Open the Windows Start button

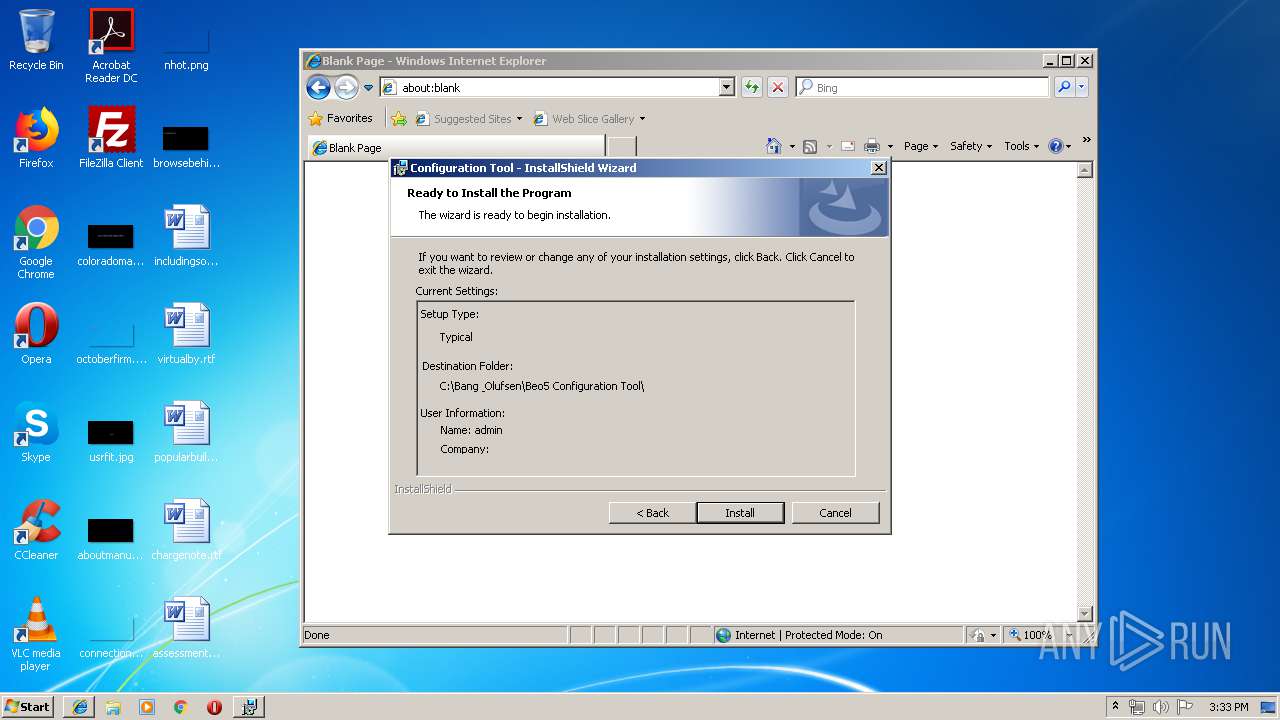coord(28,706)
